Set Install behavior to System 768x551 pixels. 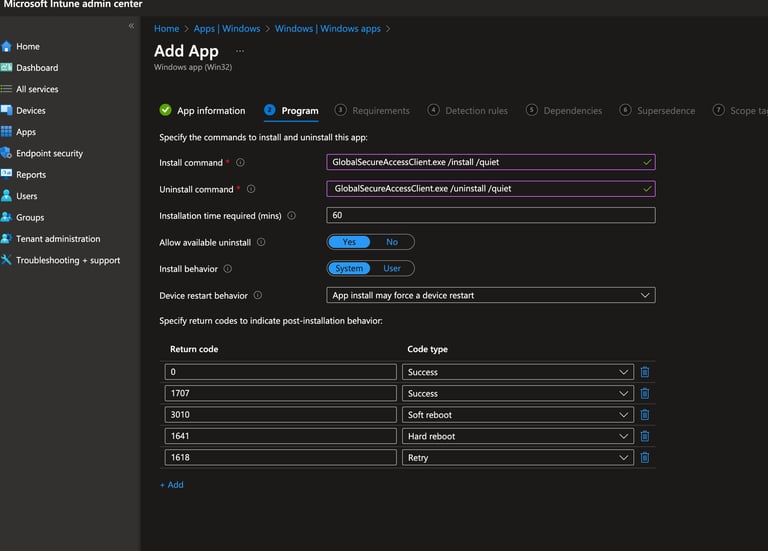[349, 268]
